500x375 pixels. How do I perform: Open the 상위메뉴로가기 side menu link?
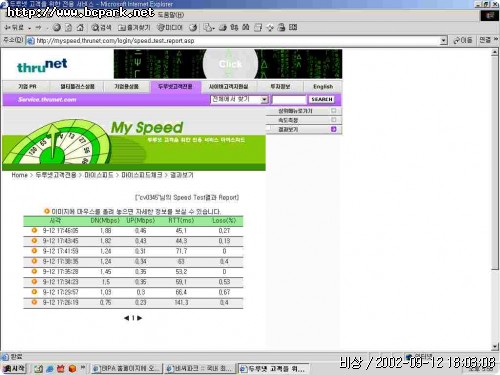tap(295, 111)
